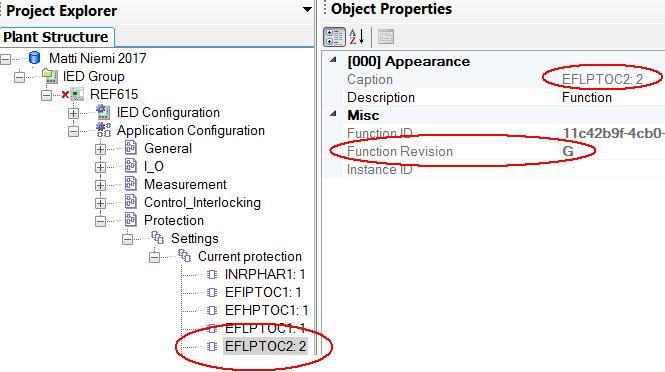Sort properties alphabetically with A-Z icon
The width and height of the screenshot is (665, 372).
[x=357, y=37]
